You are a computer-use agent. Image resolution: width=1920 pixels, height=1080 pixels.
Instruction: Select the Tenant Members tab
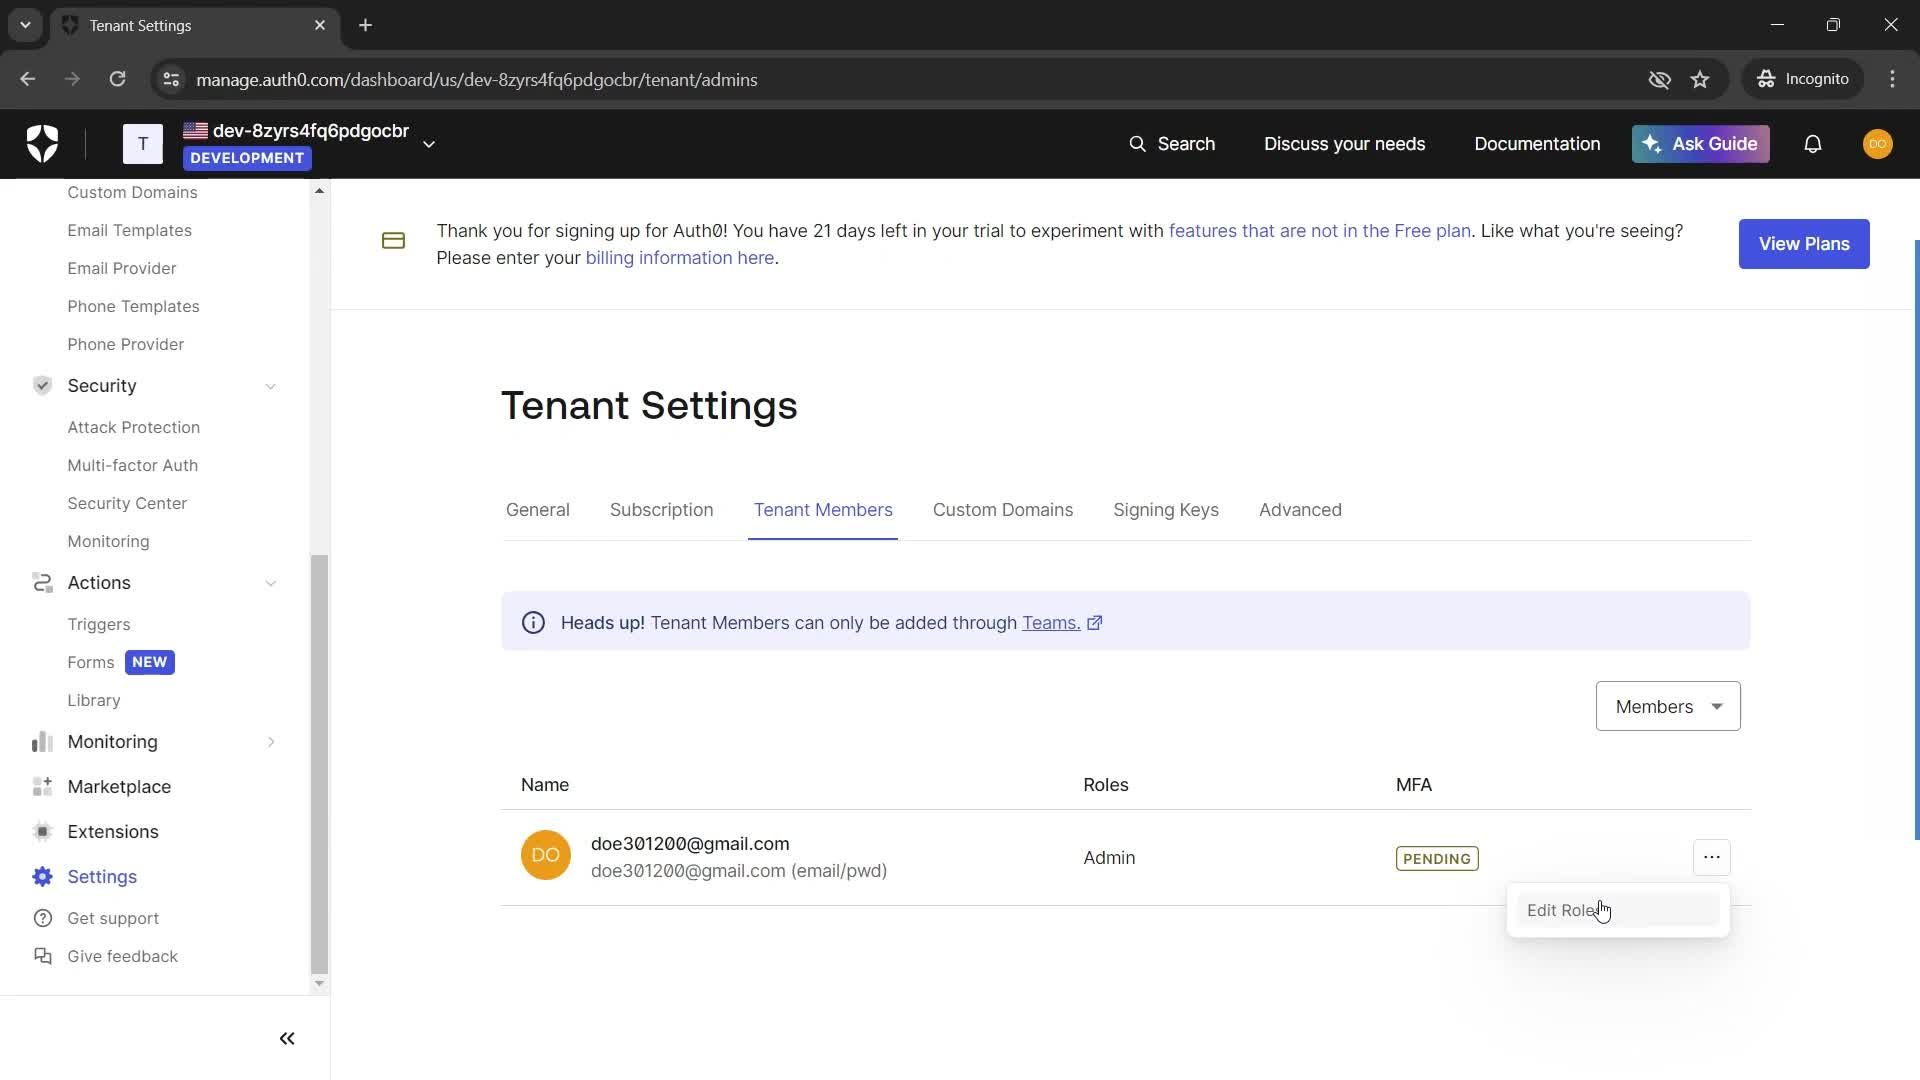823,510
